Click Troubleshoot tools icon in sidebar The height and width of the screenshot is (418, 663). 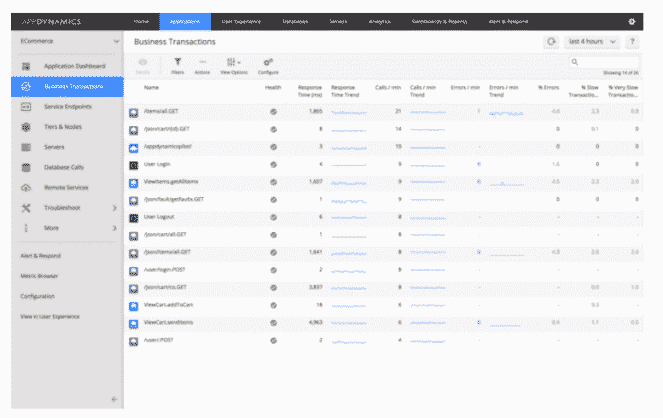click(26, 208)
